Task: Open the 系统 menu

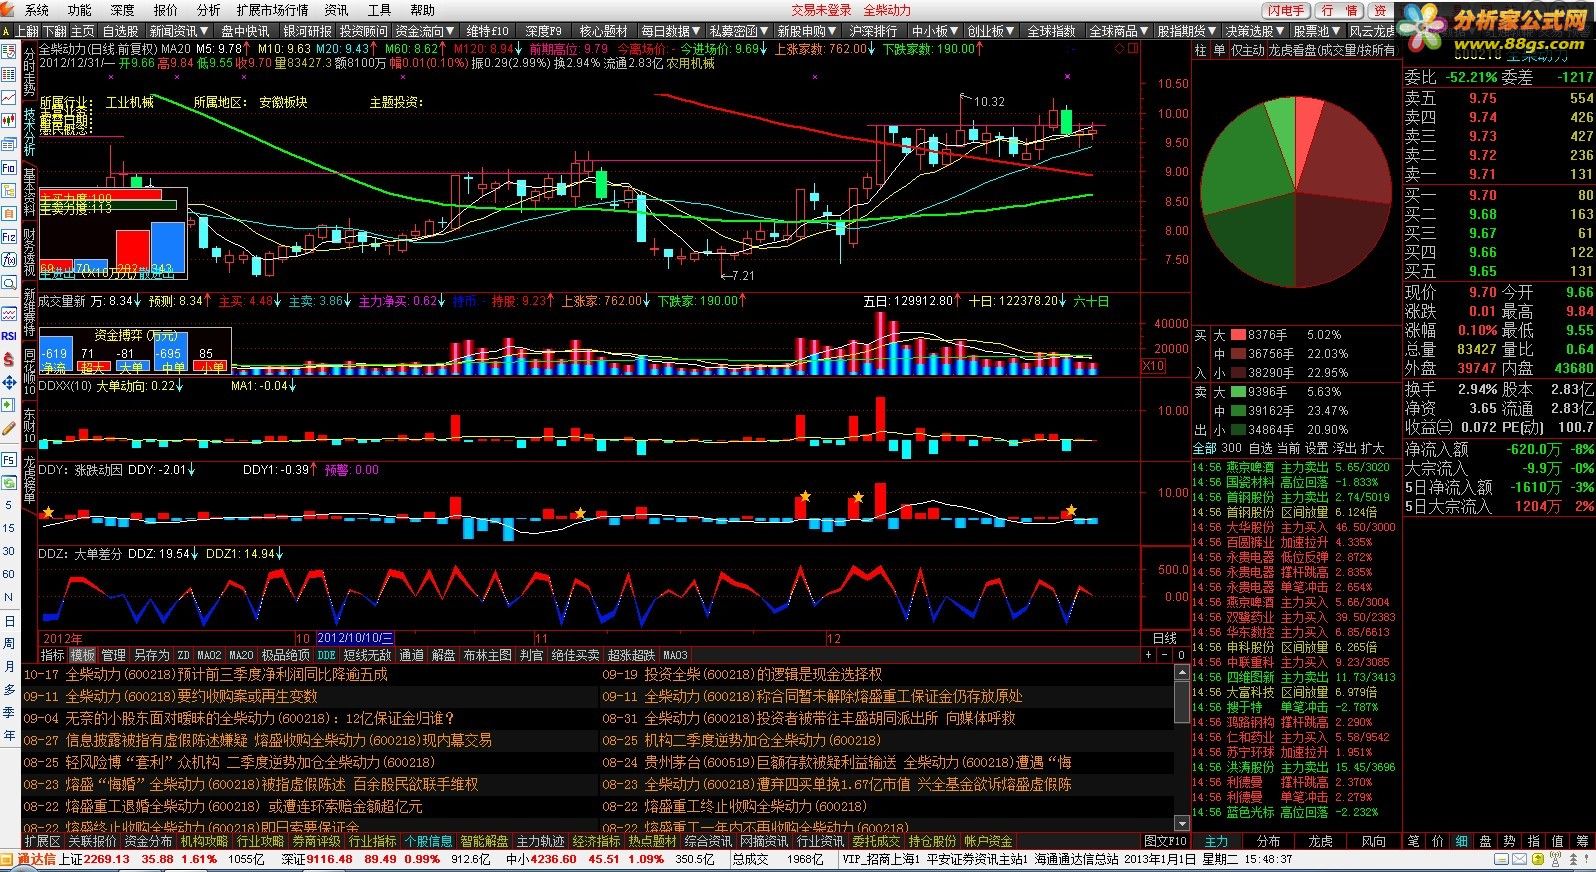Action: [37, 10]
